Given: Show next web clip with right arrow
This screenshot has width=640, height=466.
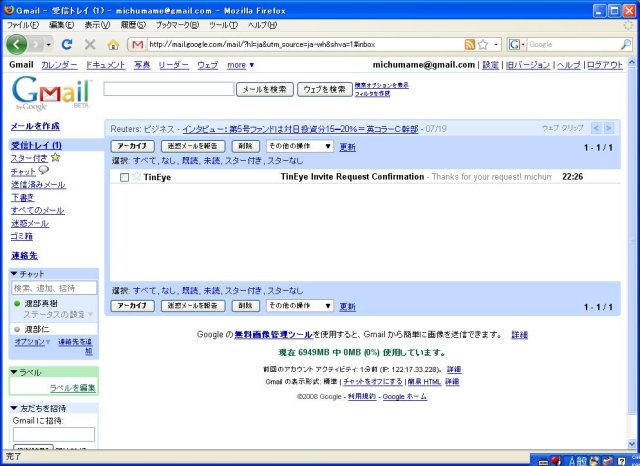Looking at the screenshot, I should [x=609, y=128].
